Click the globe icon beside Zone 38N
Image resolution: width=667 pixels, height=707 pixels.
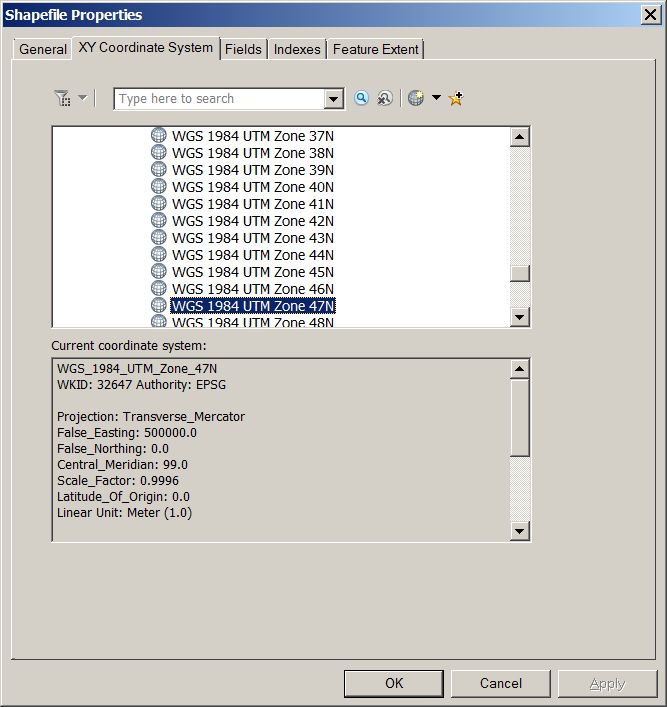tap(158, 152)
